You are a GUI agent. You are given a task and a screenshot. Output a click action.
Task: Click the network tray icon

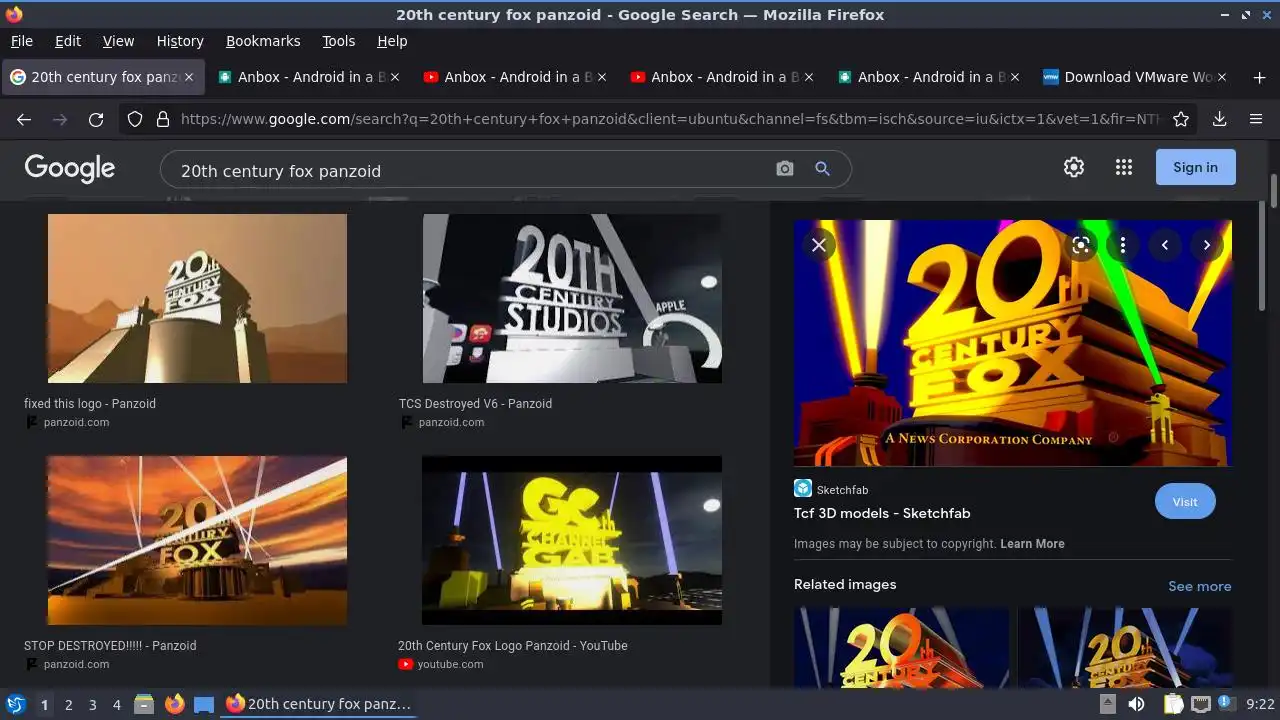[x=1200, y=704]
